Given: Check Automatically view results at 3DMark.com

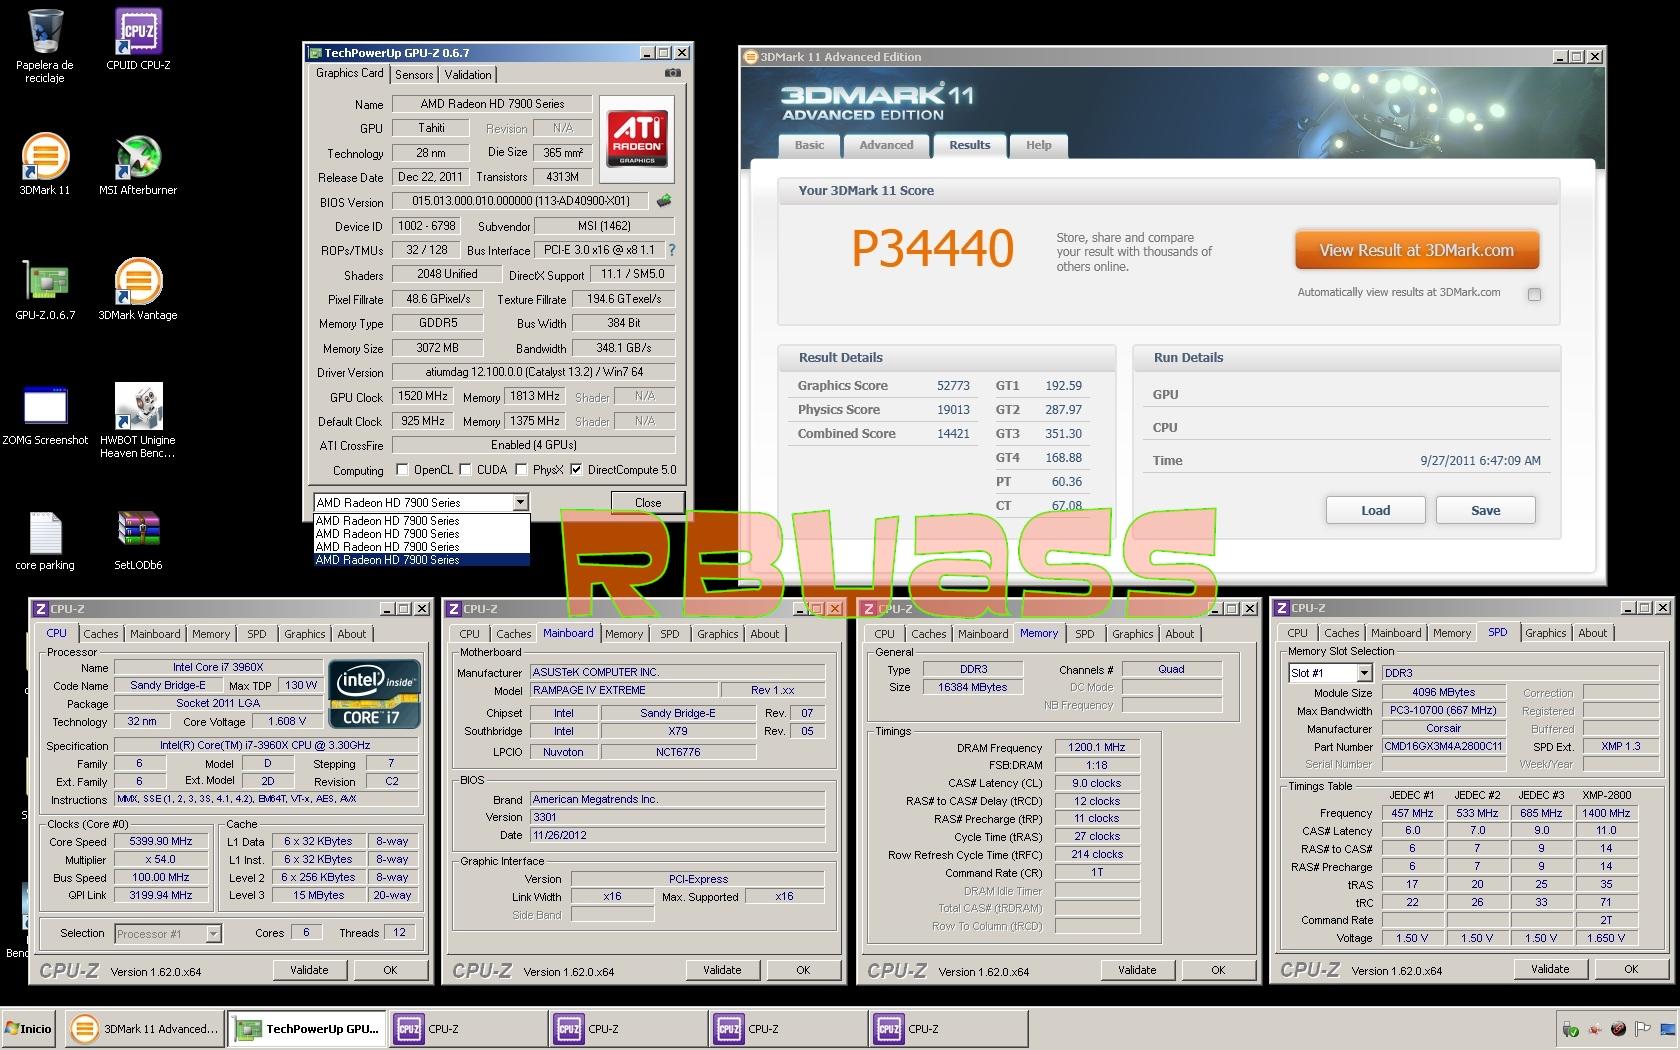Looking at the screenshot, I should [x=1534, y=294].
